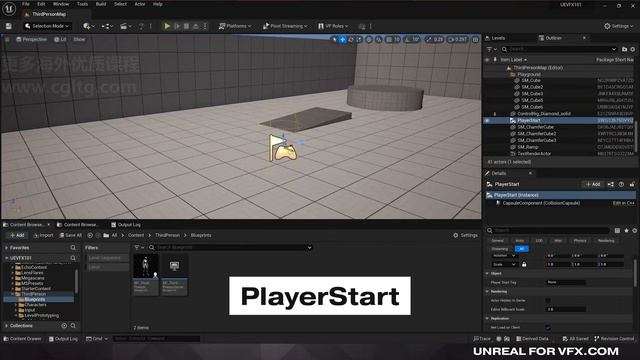640x360 pixels.
Task: Select SM_Ramp in the Outliner
Action: click(x=529, y=147)
